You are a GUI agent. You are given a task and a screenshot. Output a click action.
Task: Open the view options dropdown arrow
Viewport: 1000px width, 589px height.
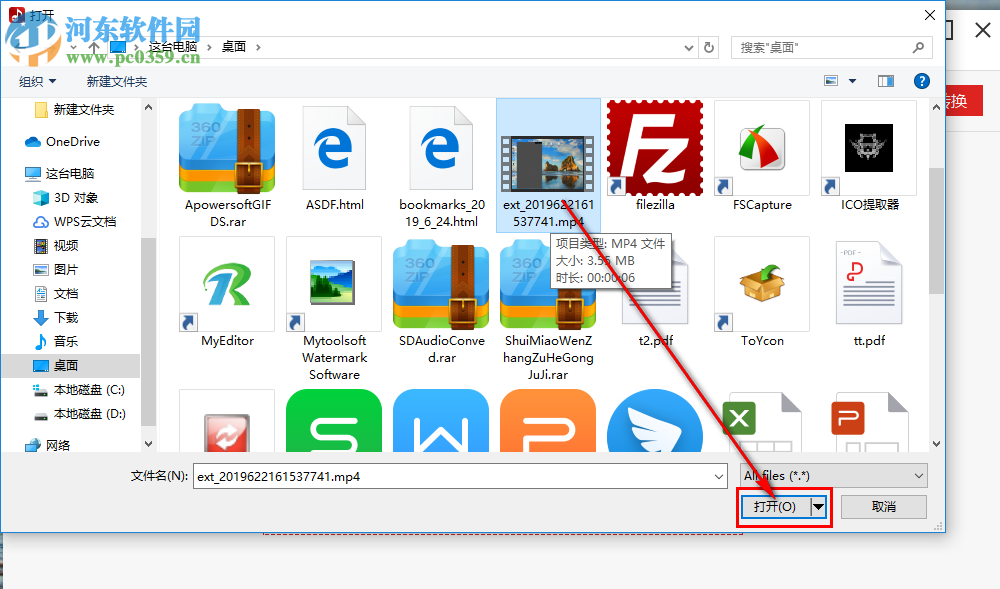coord(853,81)
